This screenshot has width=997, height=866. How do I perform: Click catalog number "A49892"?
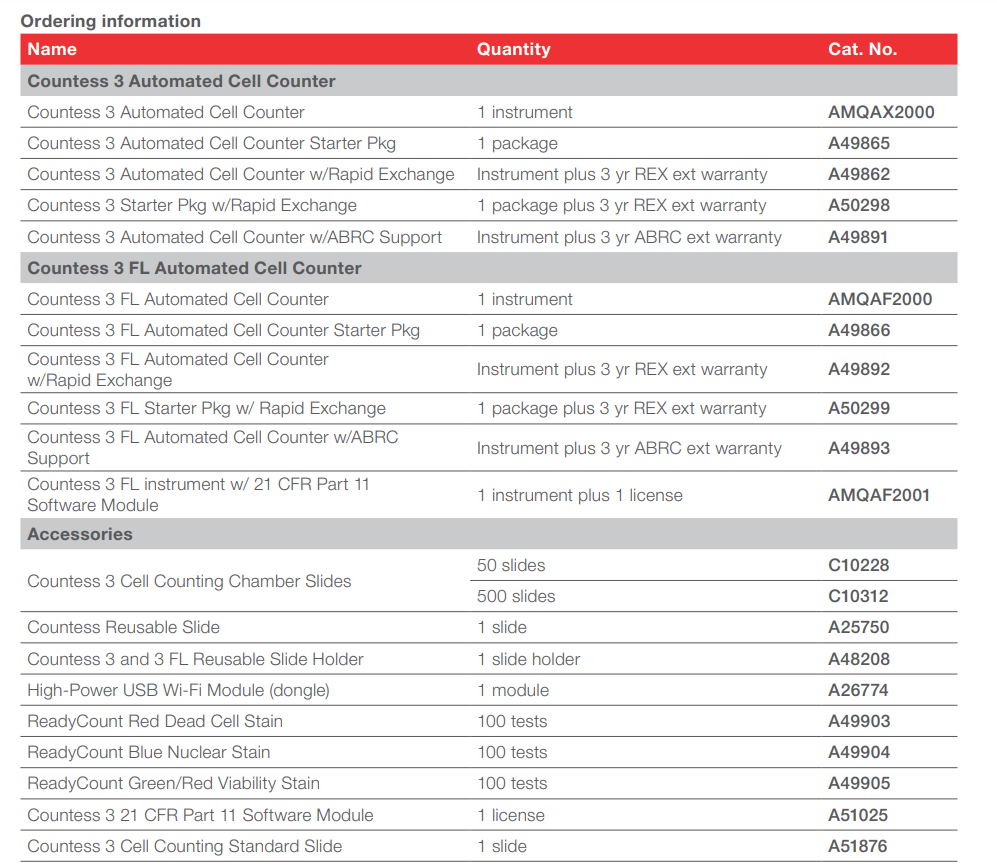tap(859, 369)
